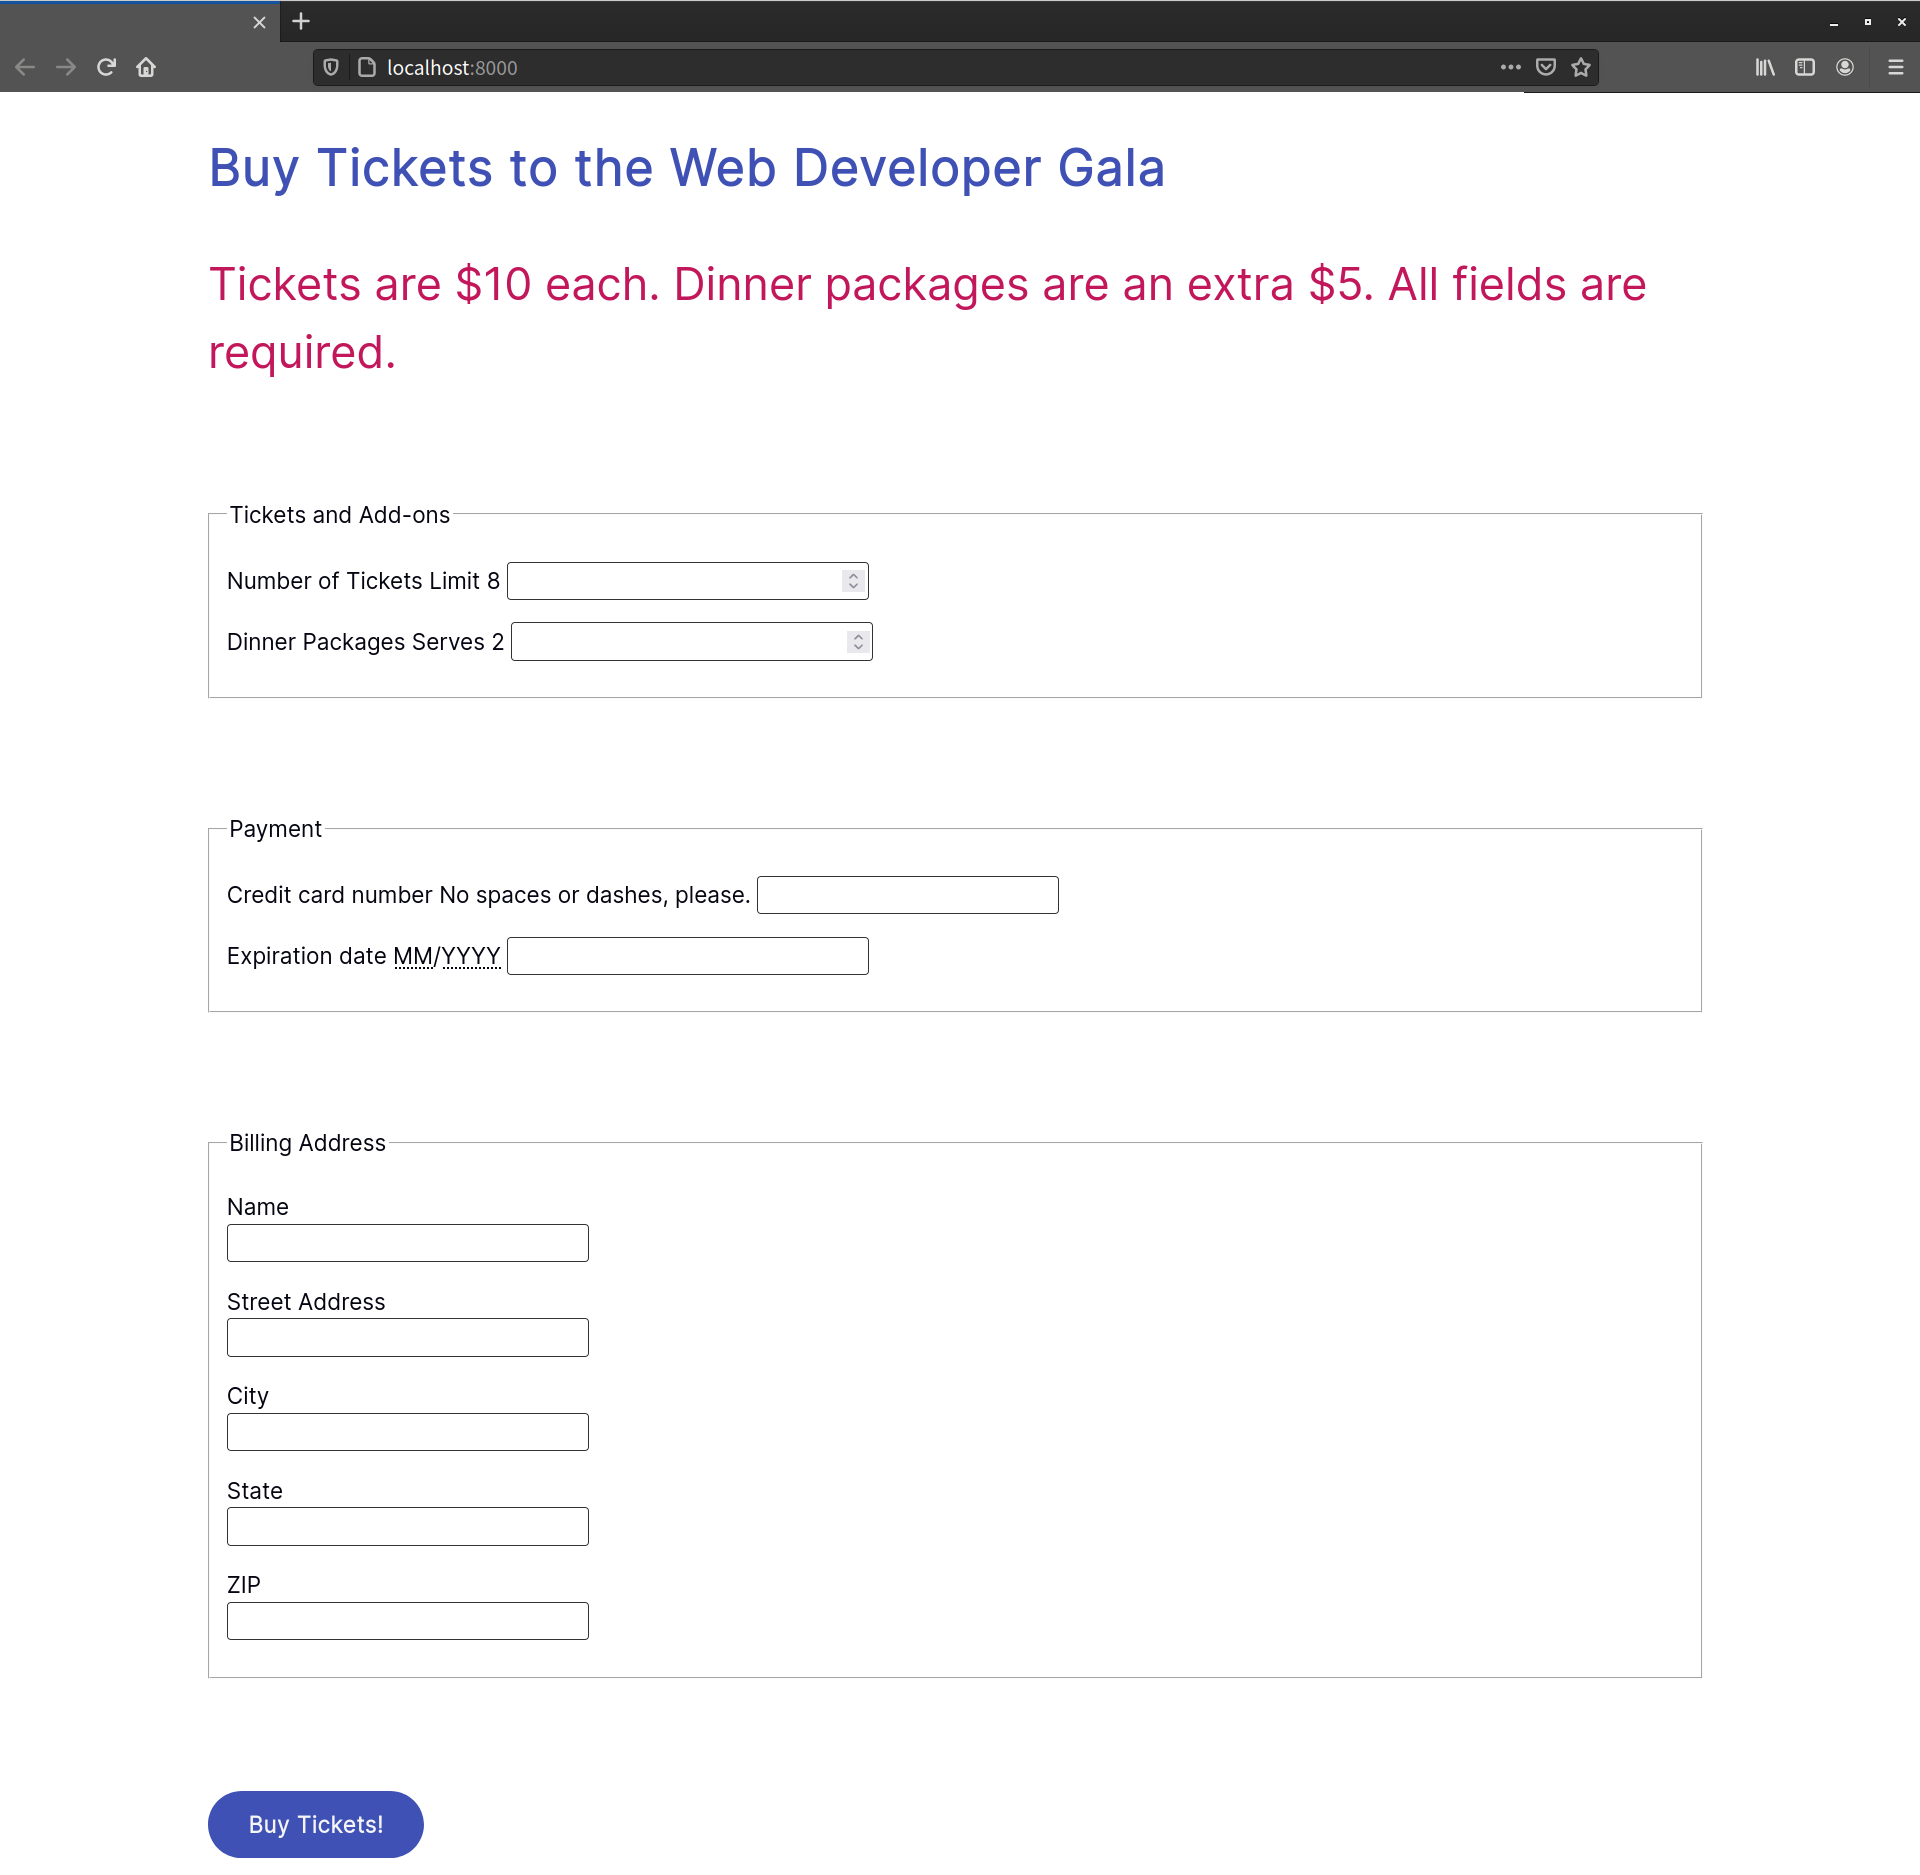Open Firefox account icon
1920x1875 pixels.
(1844, 67)
